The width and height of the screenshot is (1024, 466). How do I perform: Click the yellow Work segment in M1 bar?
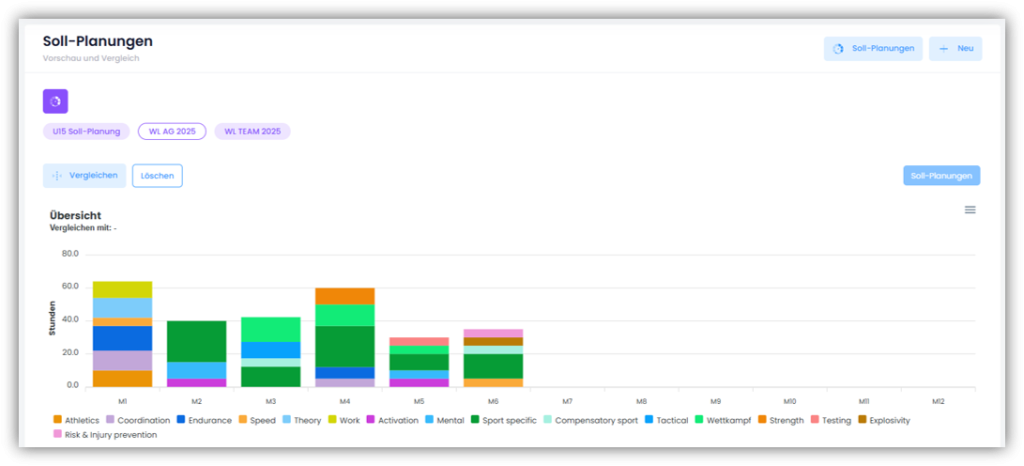[x=122, y=289]
